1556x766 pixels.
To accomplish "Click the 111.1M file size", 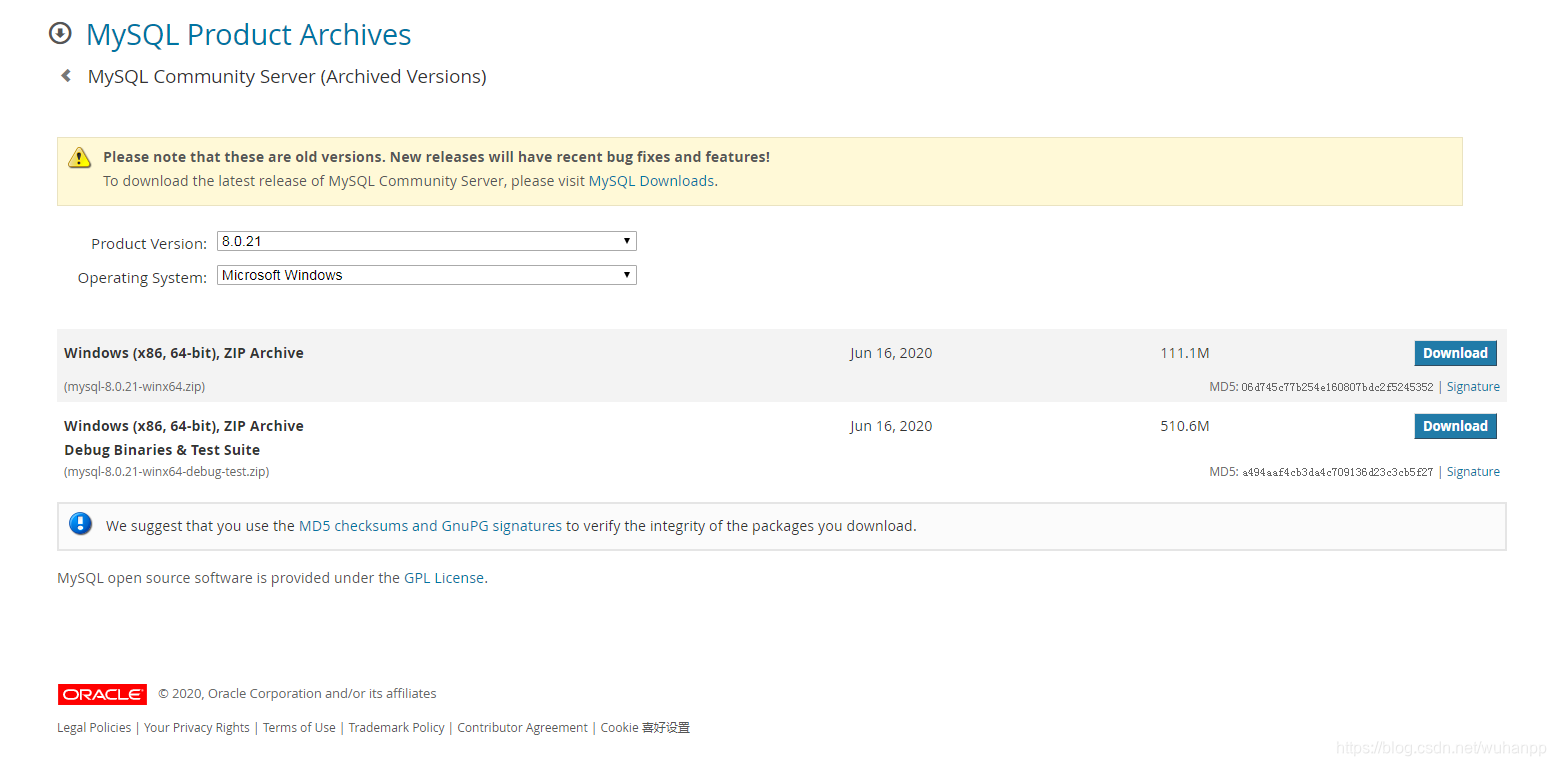I will 1185,353.
